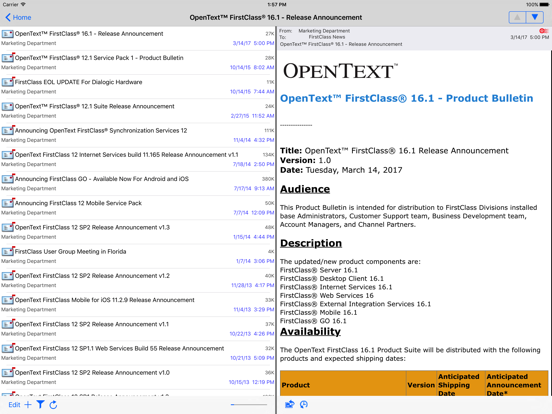Image resolution: width=552 pixels, height=414 pixels.
Task: Refresh the message list
Action: click(53, 405)
